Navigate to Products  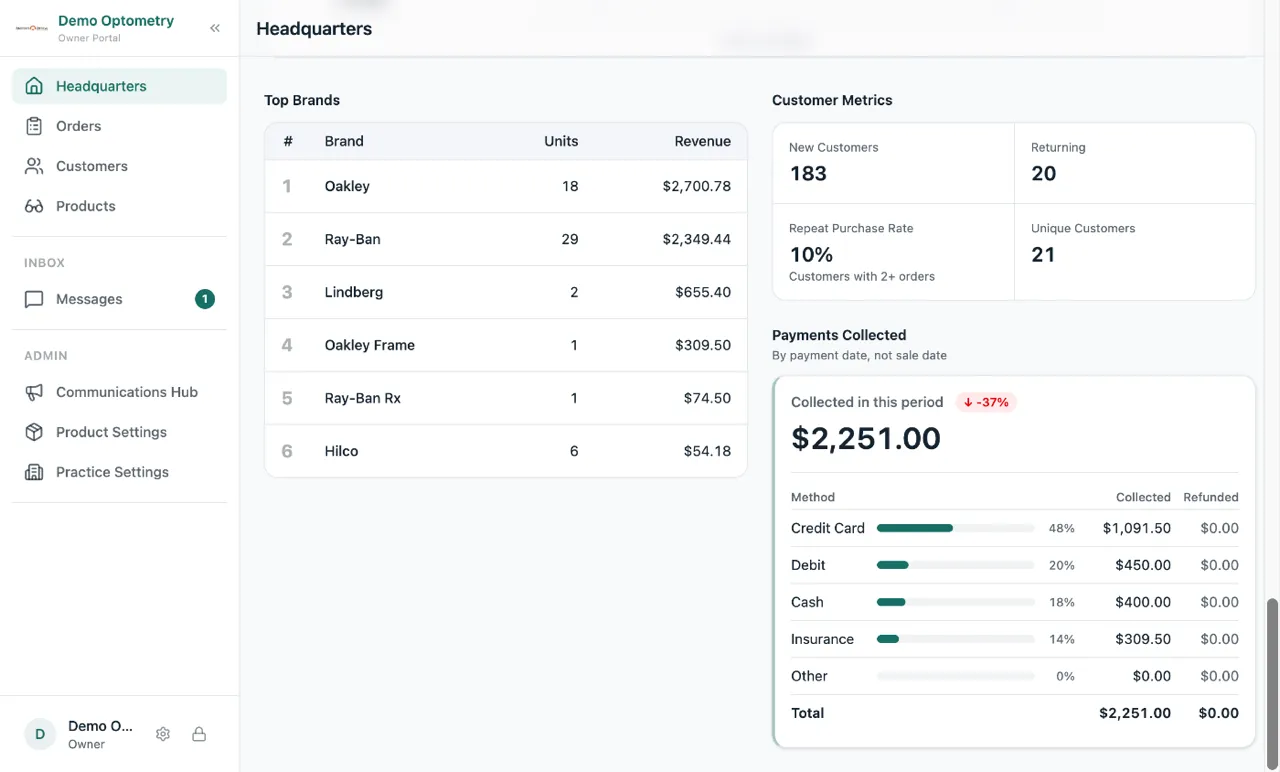(119, 206)
